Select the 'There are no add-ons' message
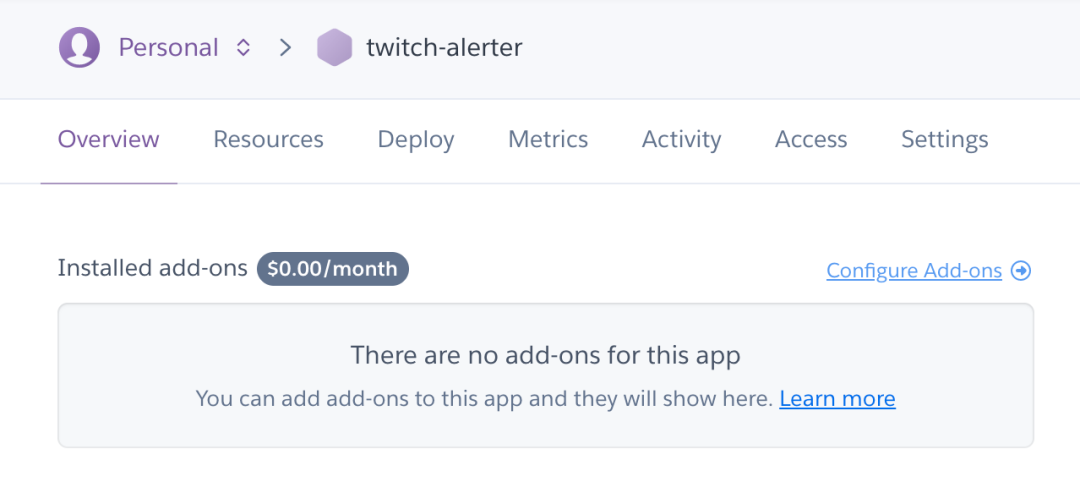The width and height of the screenshot is (1080, 482). (546, 356)
